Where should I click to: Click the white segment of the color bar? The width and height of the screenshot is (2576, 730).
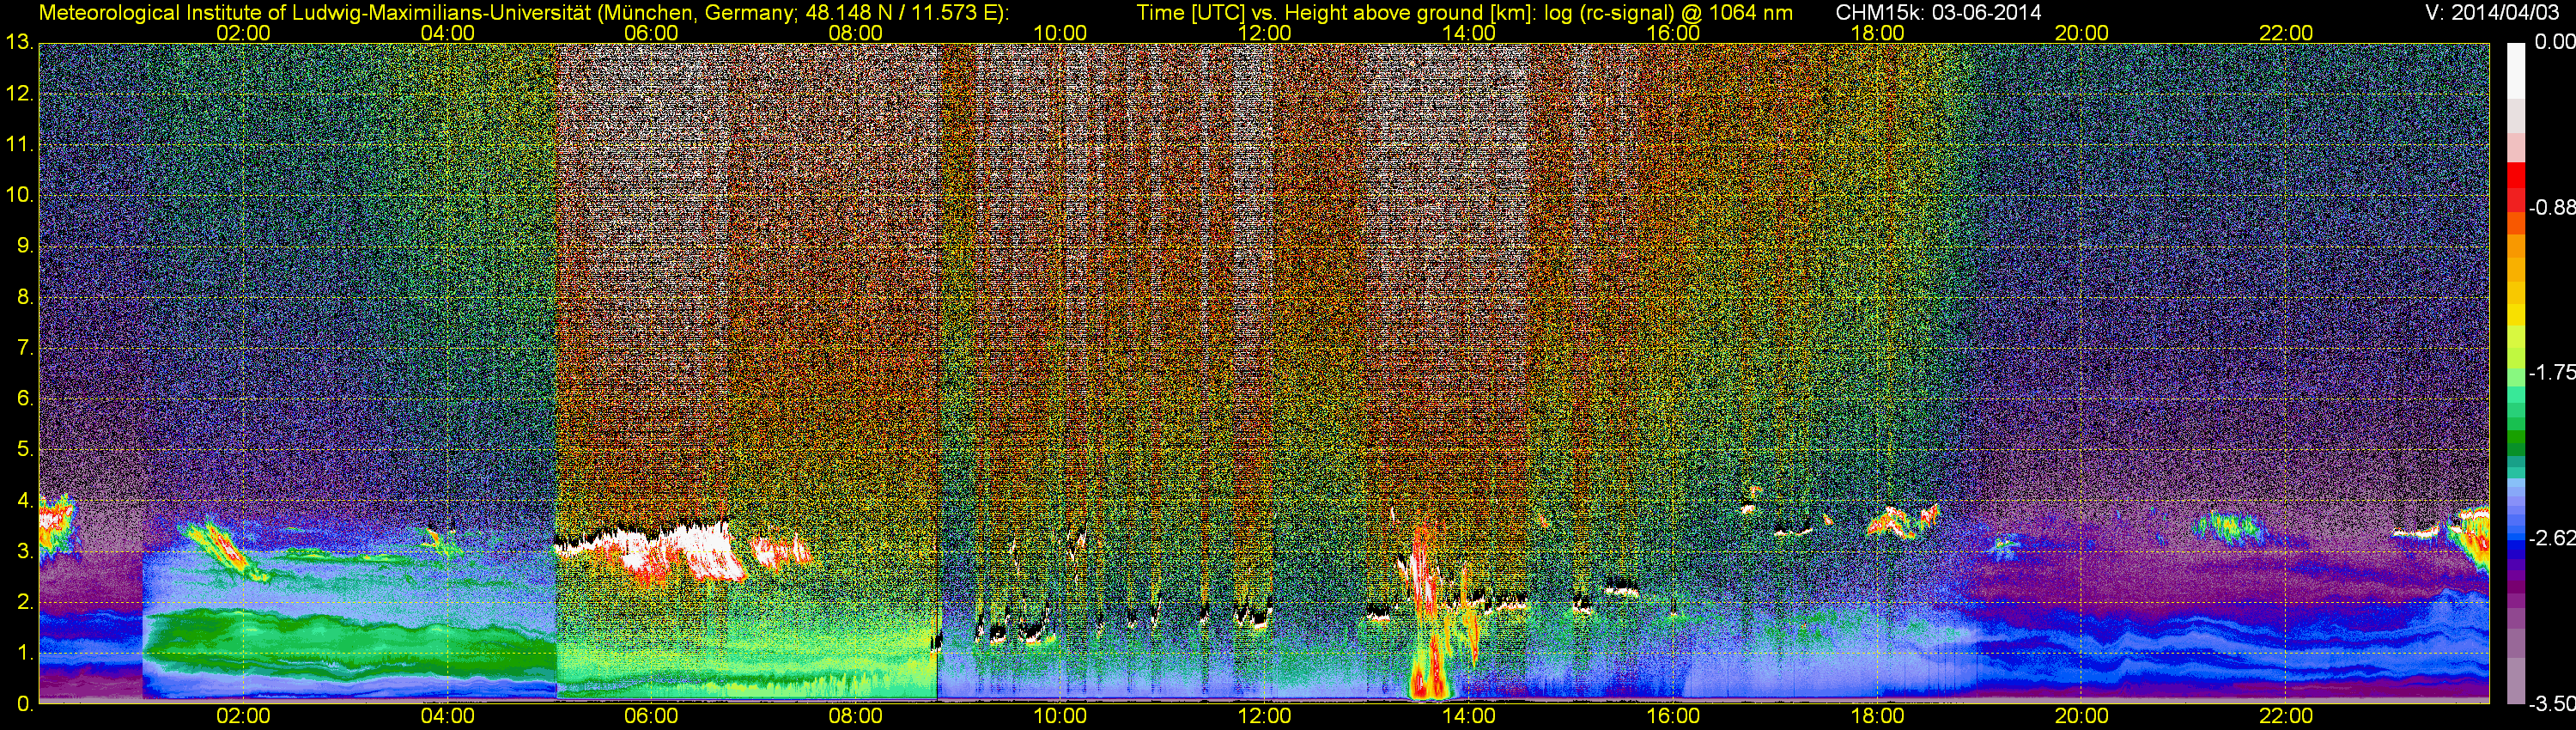[2516, 70]
